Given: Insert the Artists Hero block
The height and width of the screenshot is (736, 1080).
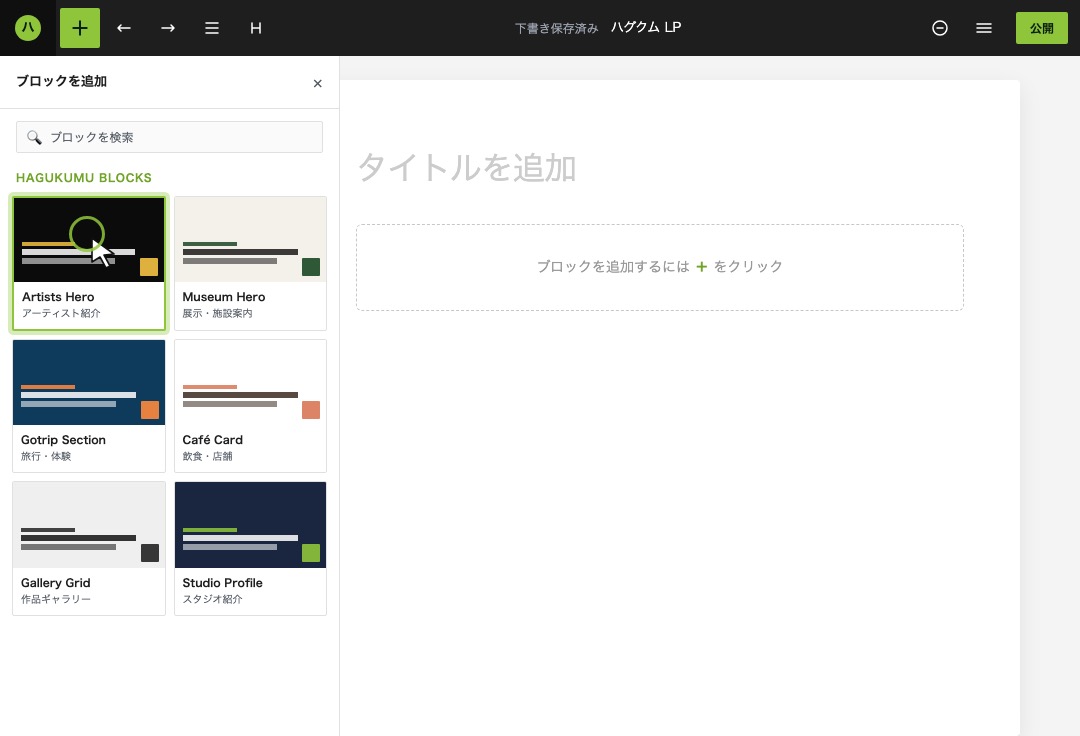Looking at the screenshot, I should 89,263.
